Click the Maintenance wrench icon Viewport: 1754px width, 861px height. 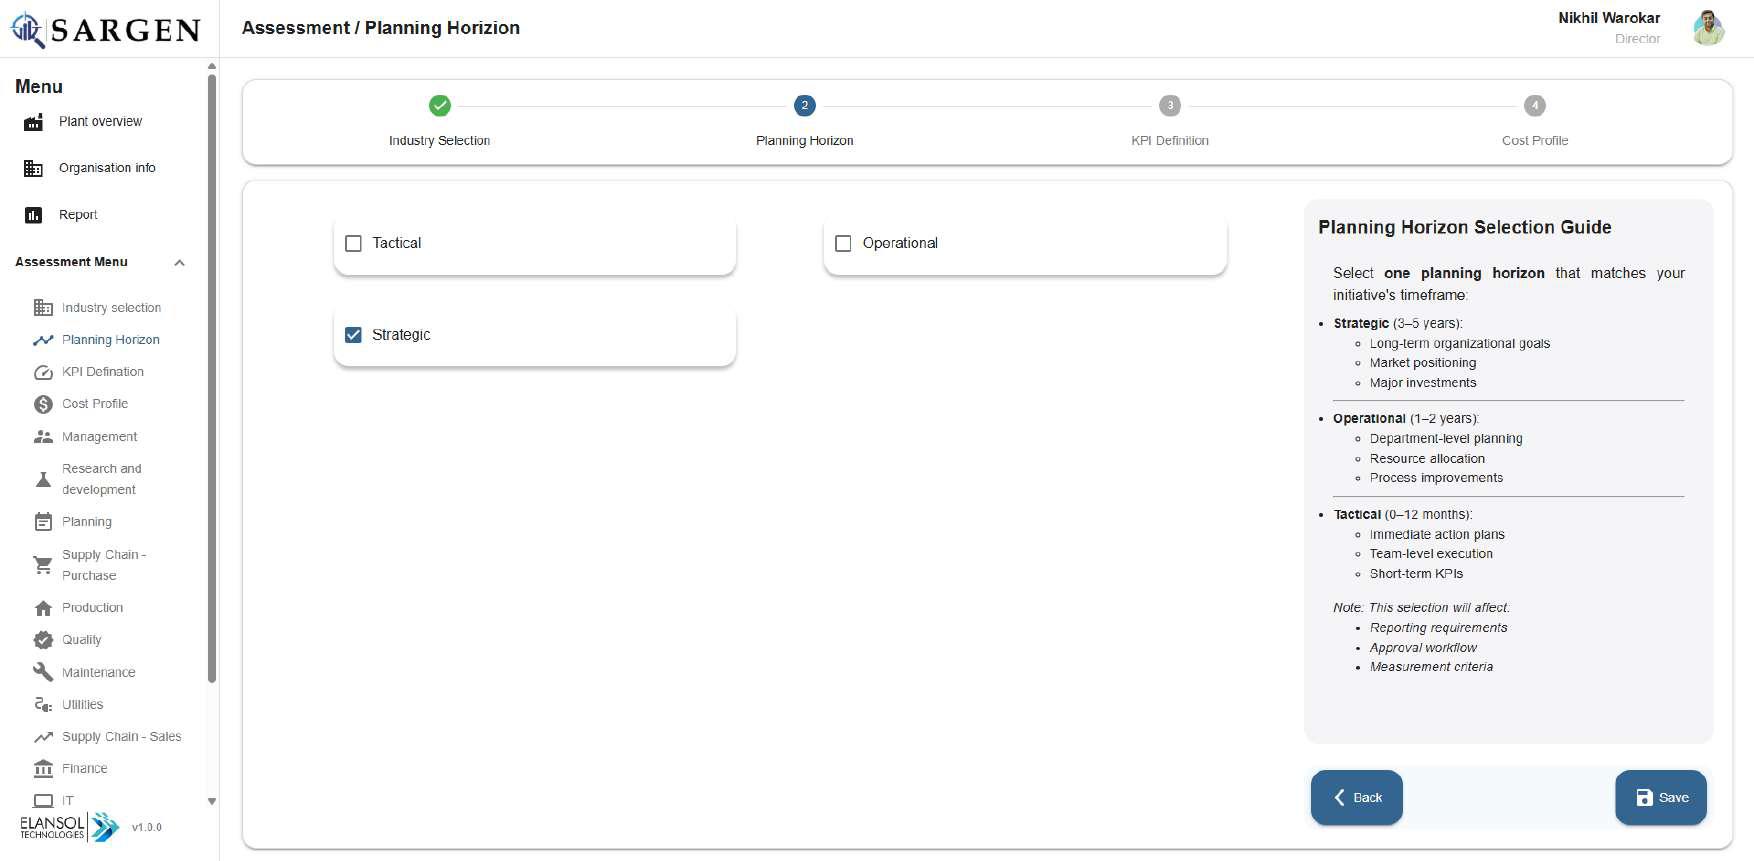point(43,672)
